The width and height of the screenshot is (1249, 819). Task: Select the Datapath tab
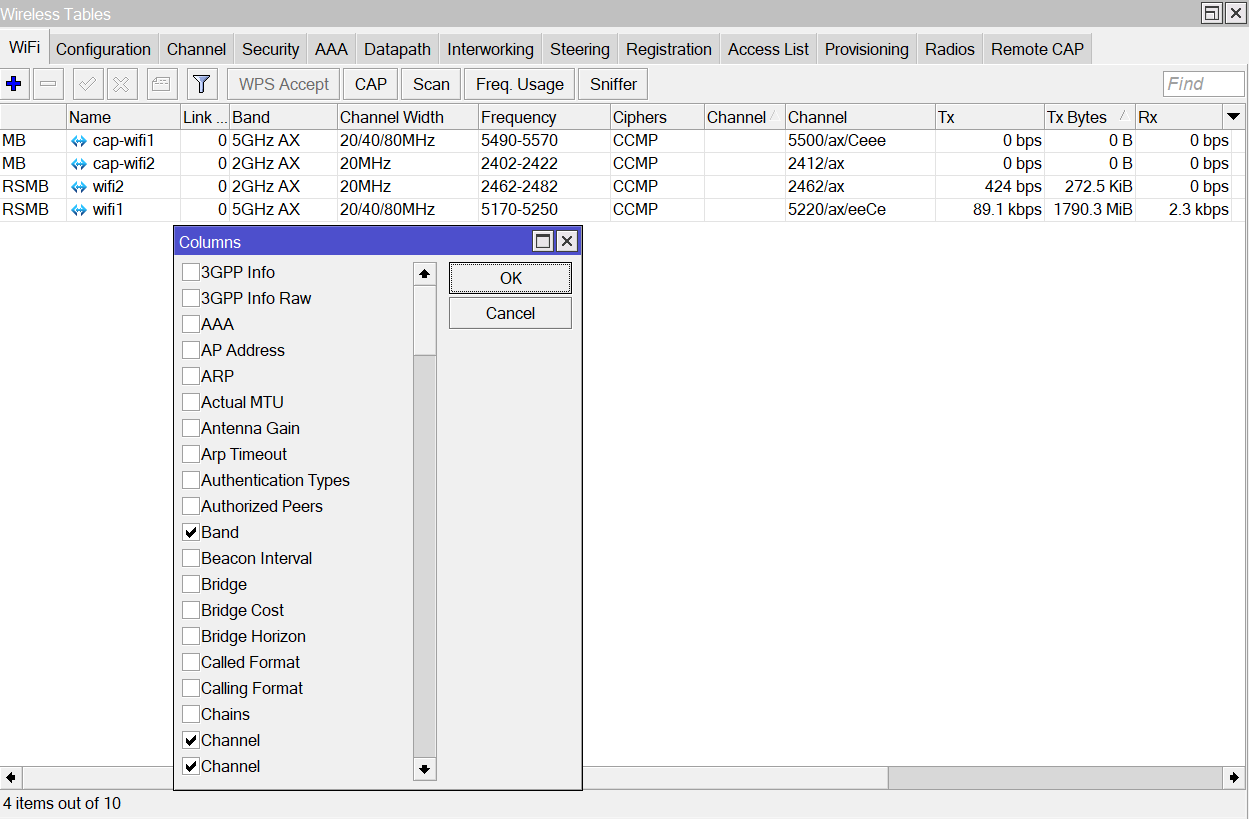[x=397, y=49]
